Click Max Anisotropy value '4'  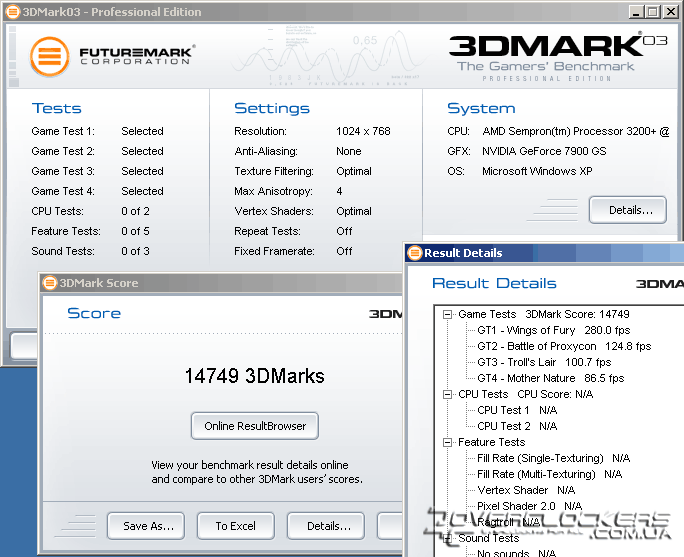pos(339,191)
